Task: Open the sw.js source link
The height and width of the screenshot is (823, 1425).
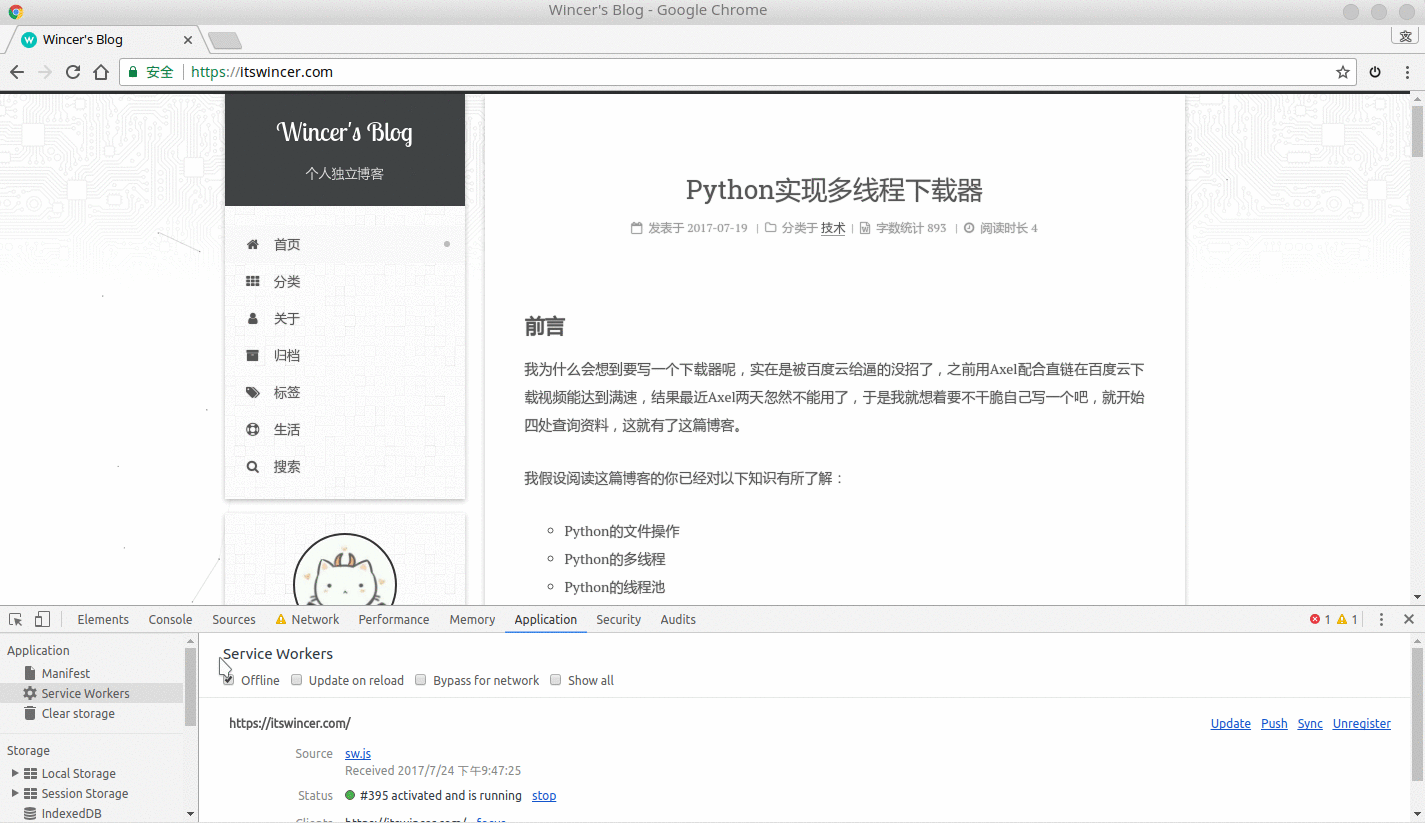Action: pos(358,754)
